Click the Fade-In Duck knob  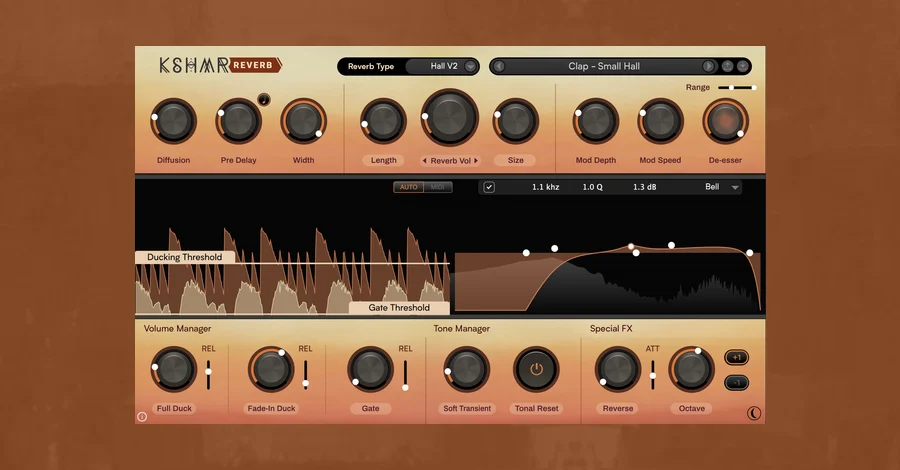point(271,370)
